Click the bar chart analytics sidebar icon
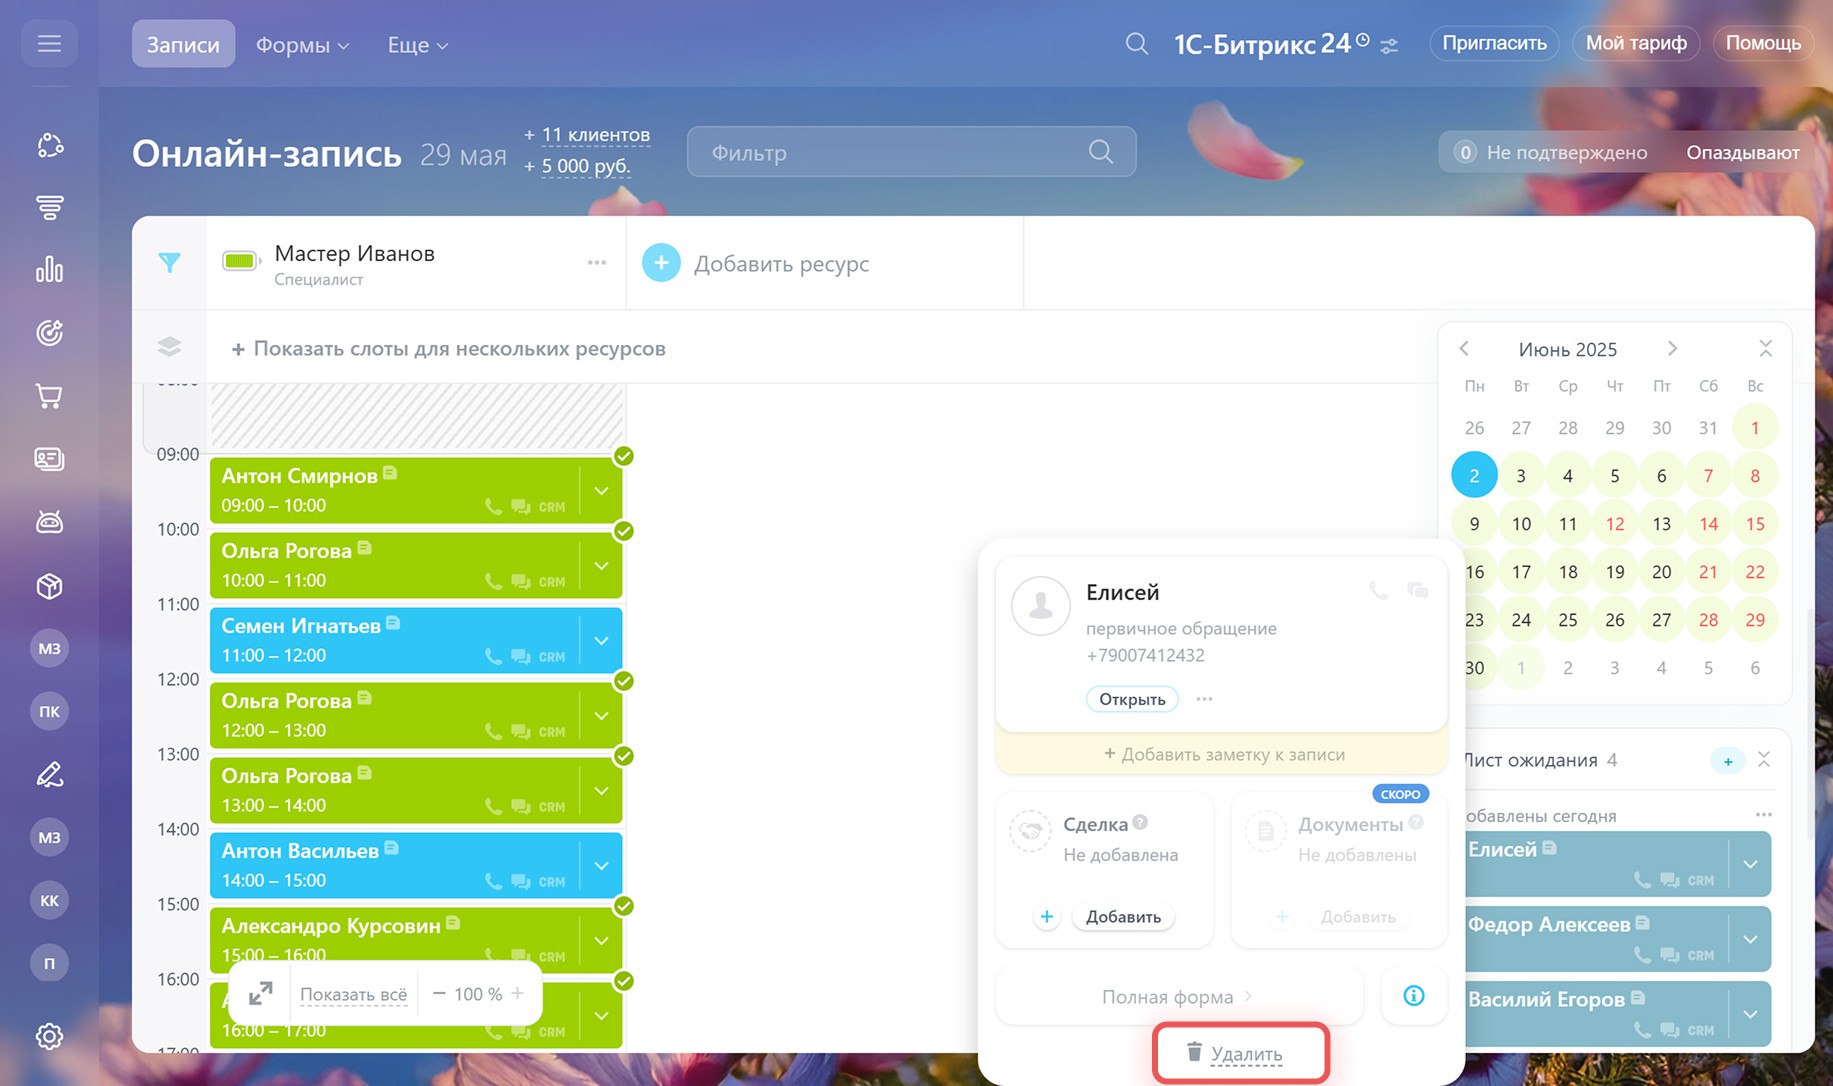Image resolution: width=1833 pixels, height=1086 pixels. pos(49,270)
